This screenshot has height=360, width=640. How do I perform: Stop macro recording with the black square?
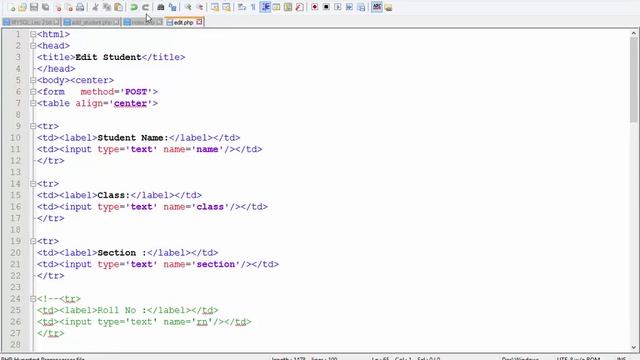(x=326, y=7)
